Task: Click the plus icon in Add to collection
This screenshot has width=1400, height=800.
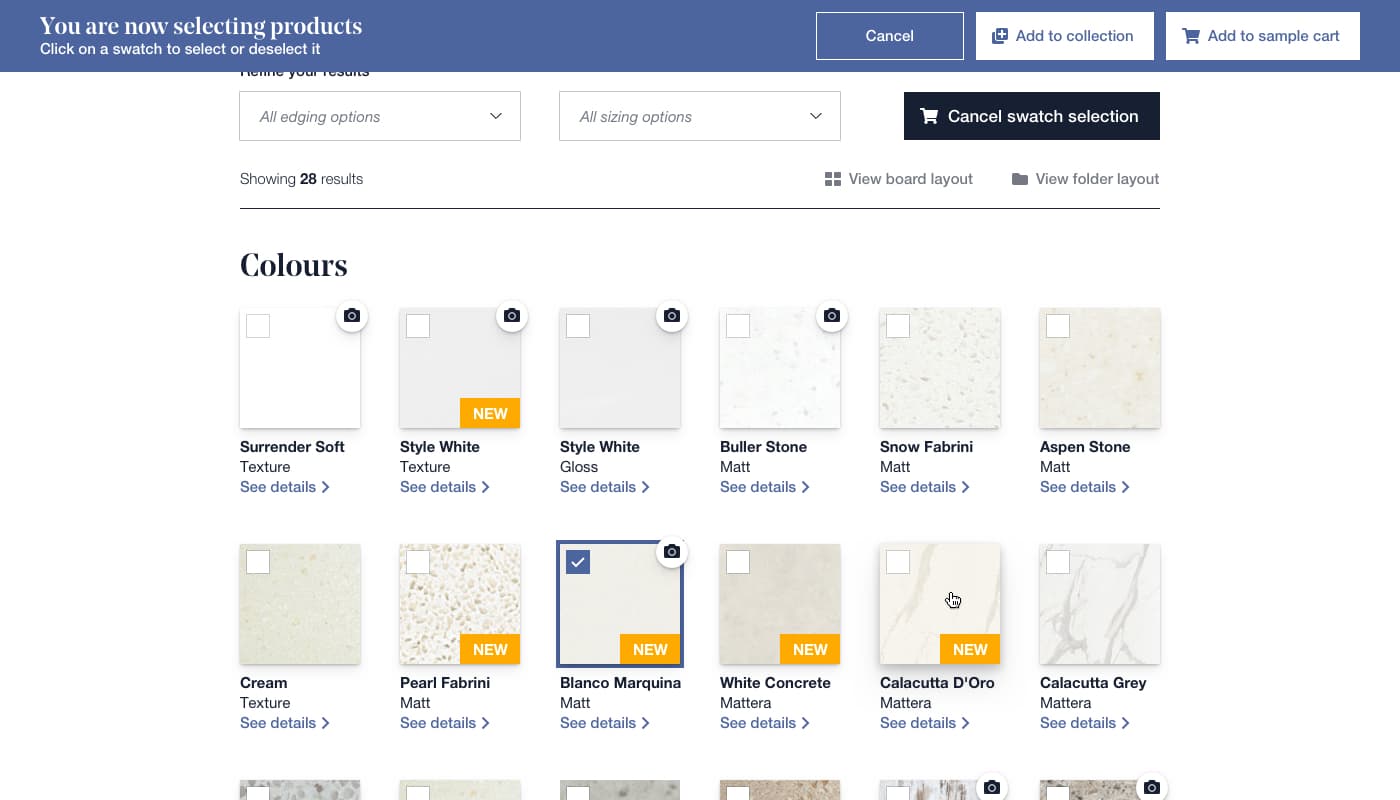Action: [1000, 36]
